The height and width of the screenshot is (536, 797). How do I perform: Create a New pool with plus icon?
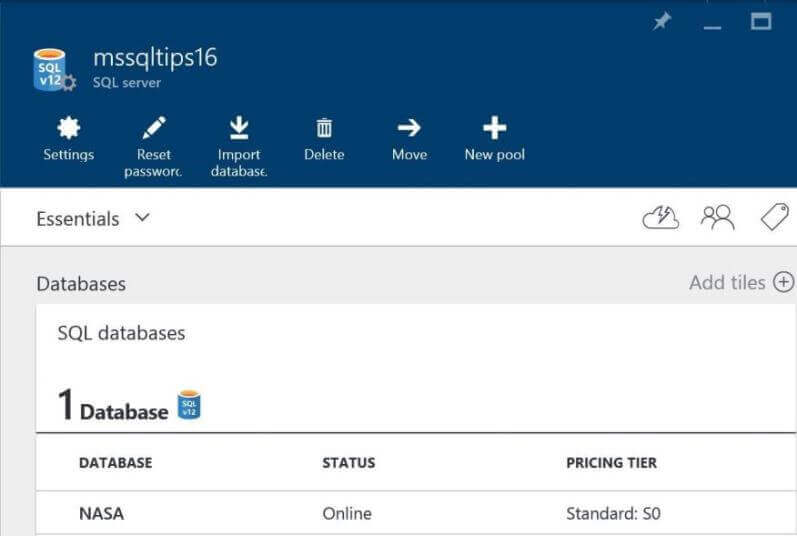coord(495,128)
